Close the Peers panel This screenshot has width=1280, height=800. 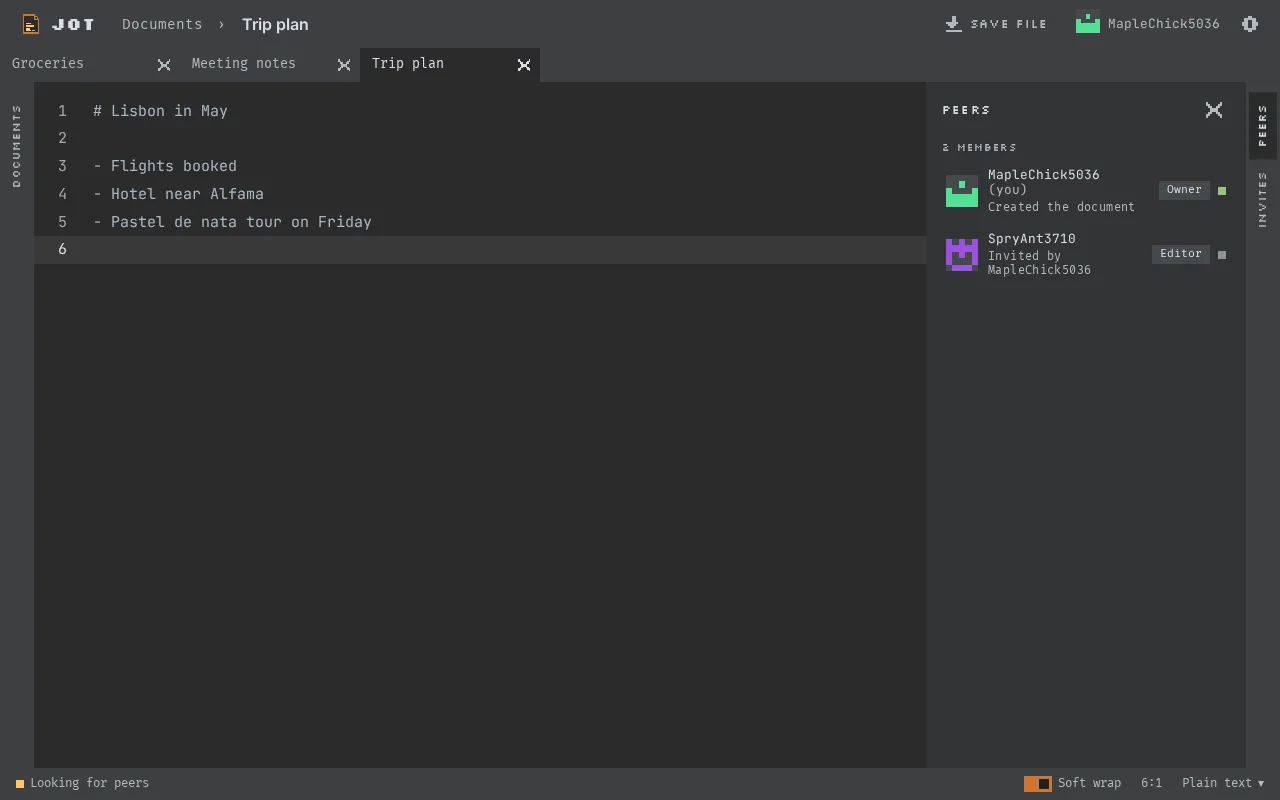(1214, 110)
